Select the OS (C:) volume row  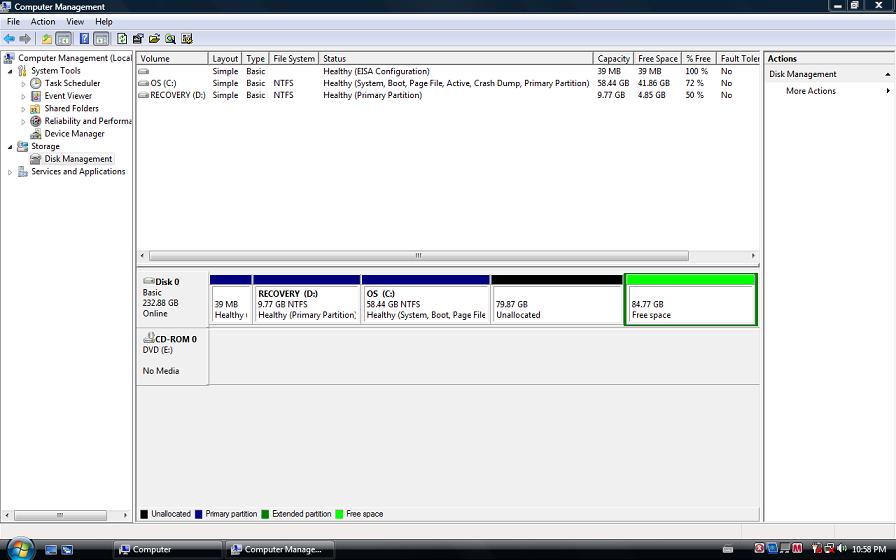click(447, 83)
